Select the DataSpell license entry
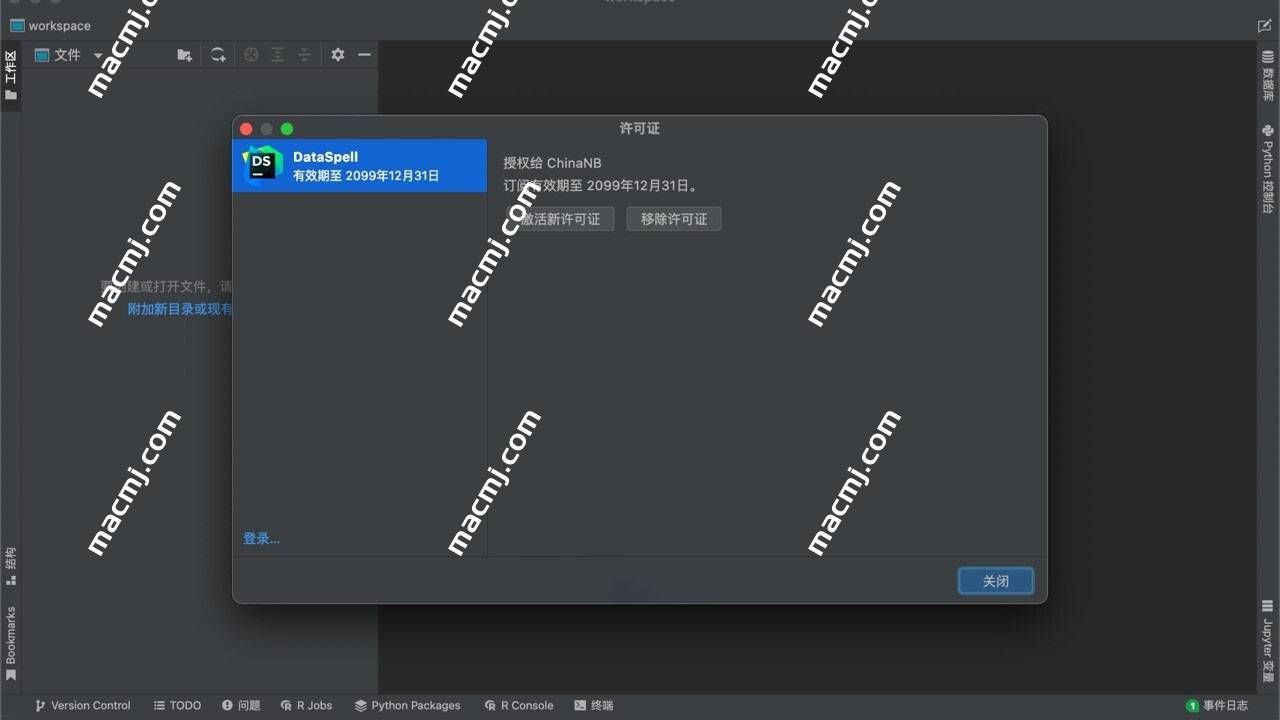 360,166
